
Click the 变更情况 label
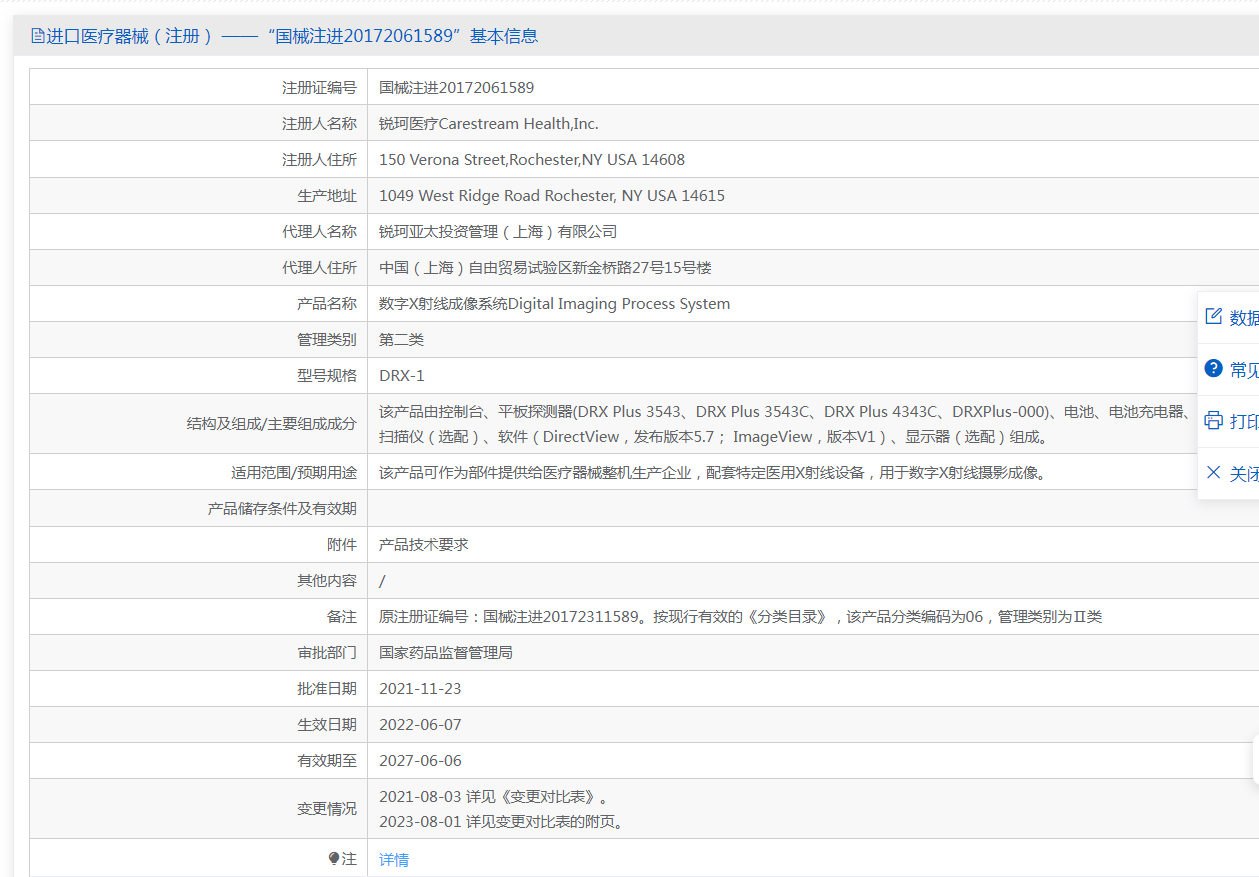pos(327,809)
